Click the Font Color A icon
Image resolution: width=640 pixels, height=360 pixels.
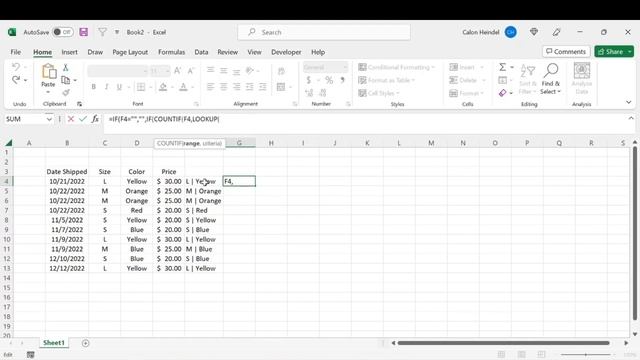(x=183, y=87)
